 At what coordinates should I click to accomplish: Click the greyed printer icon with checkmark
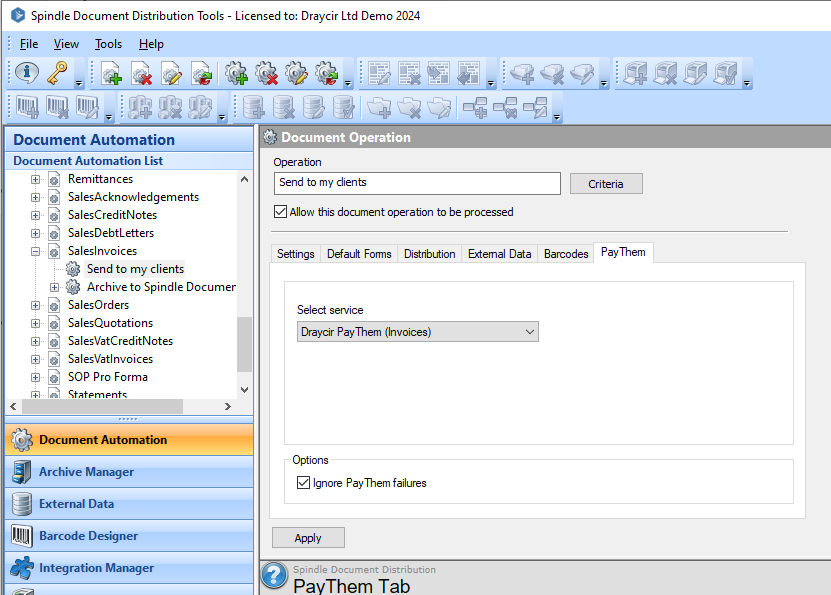pyautogui.click(x=726, y=73)
